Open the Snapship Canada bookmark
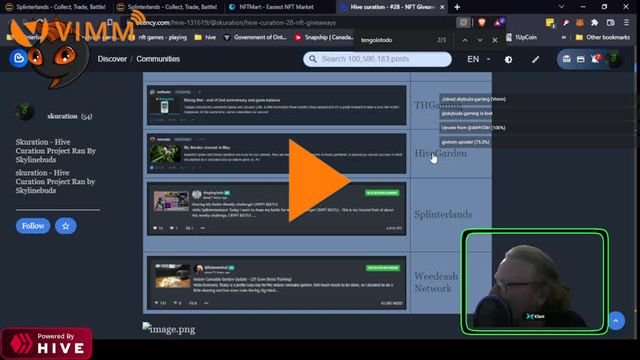The image size is (640, 360). (324, 37)
